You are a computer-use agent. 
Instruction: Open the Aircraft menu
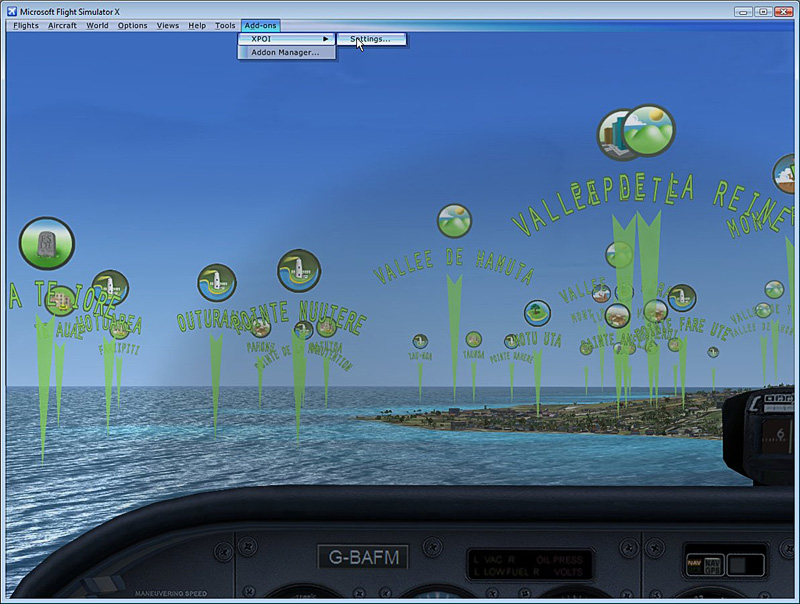point(61,25)
